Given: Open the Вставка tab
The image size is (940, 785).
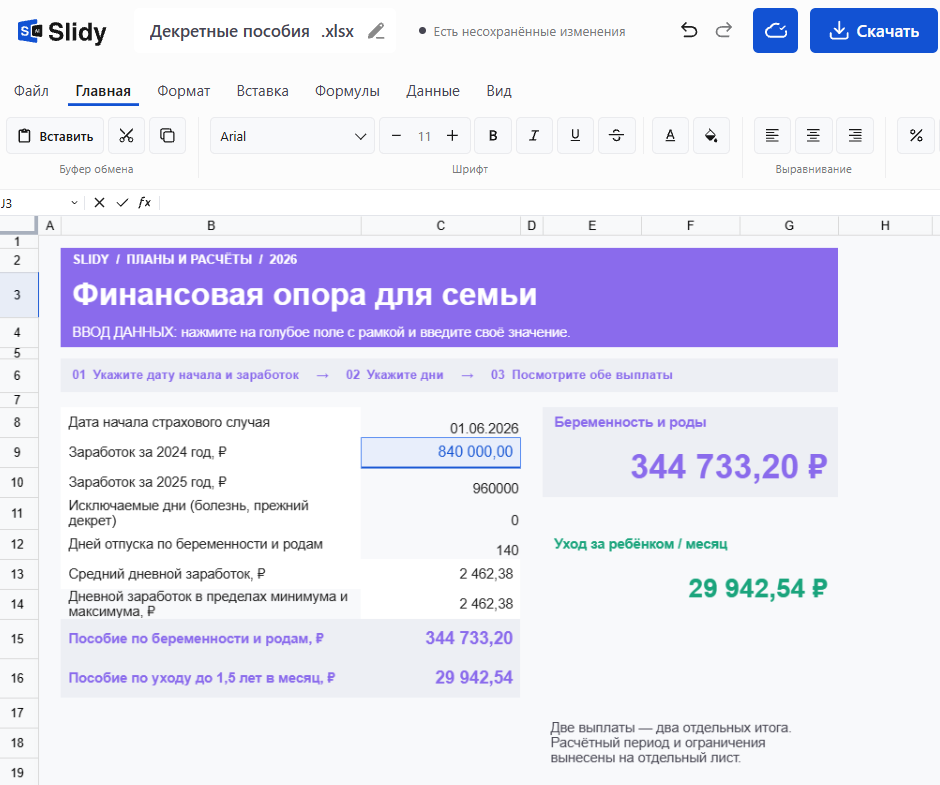Looking at the screenshot, I should click(x=263, y=91).
